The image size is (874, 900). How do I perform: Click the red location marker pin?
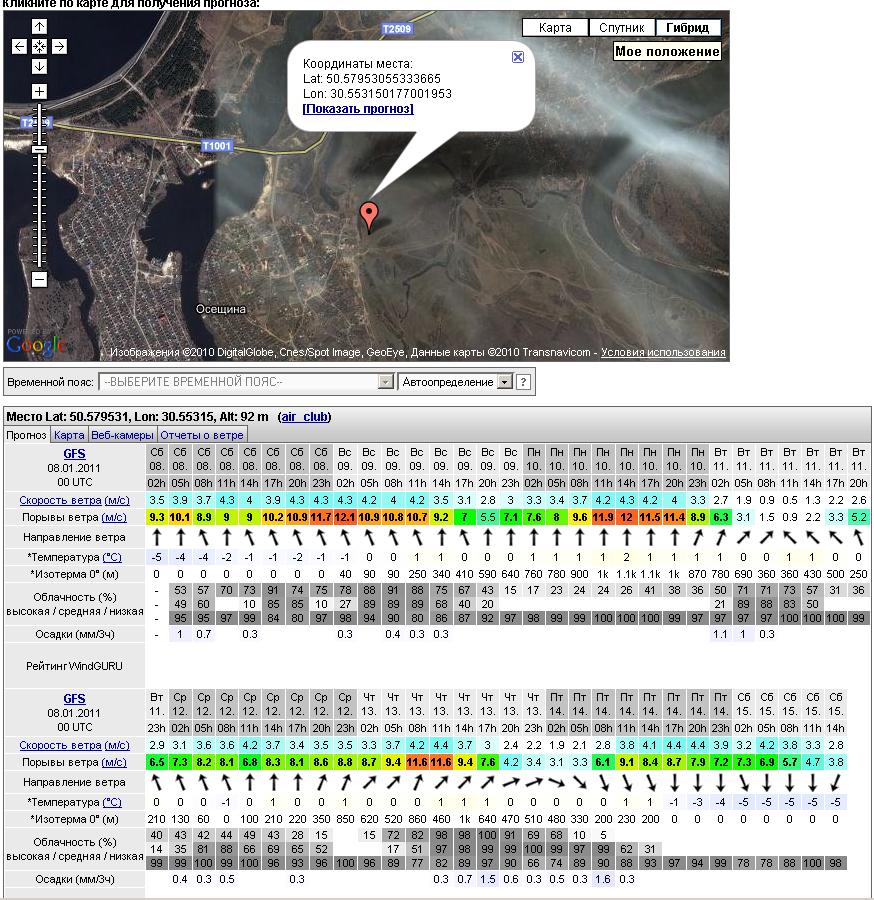[x=369, y=214]
